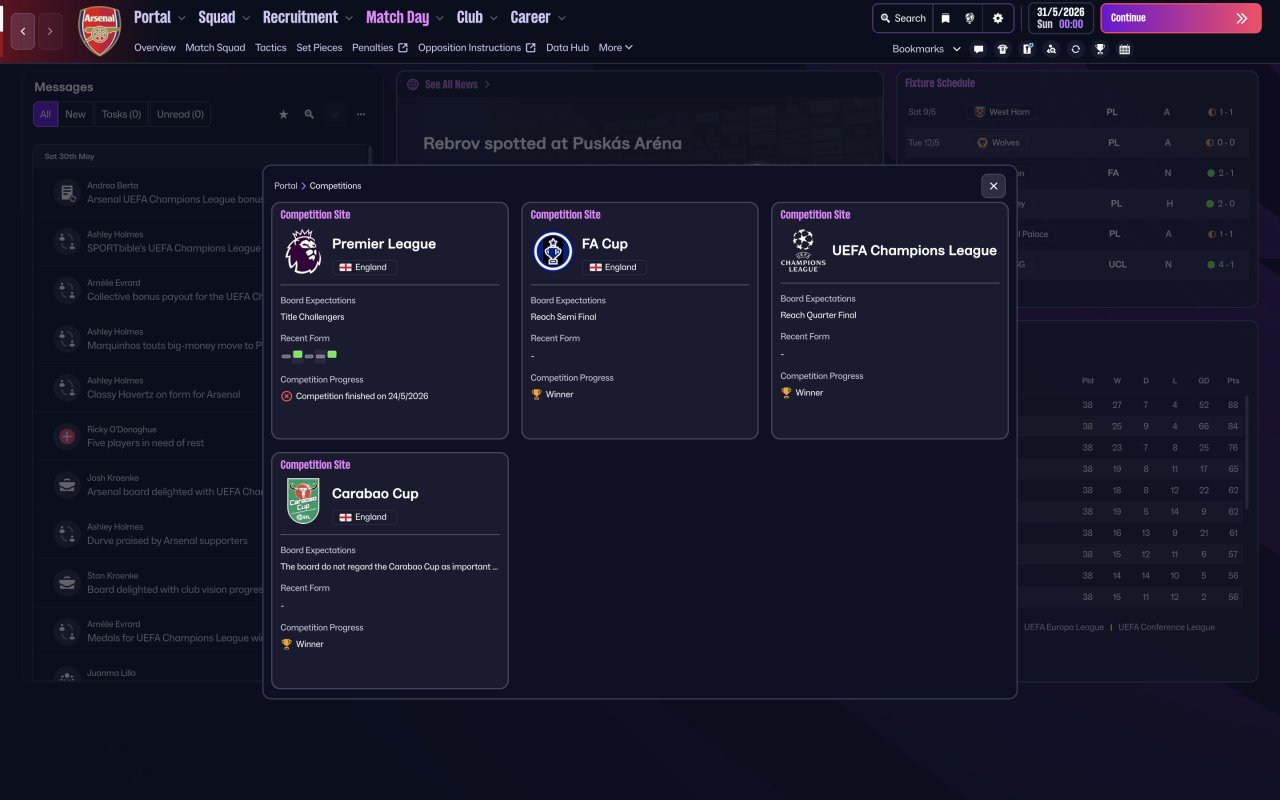Click Portal in the popup breadcrumb

pyautogui.click(x=286, y=186)
